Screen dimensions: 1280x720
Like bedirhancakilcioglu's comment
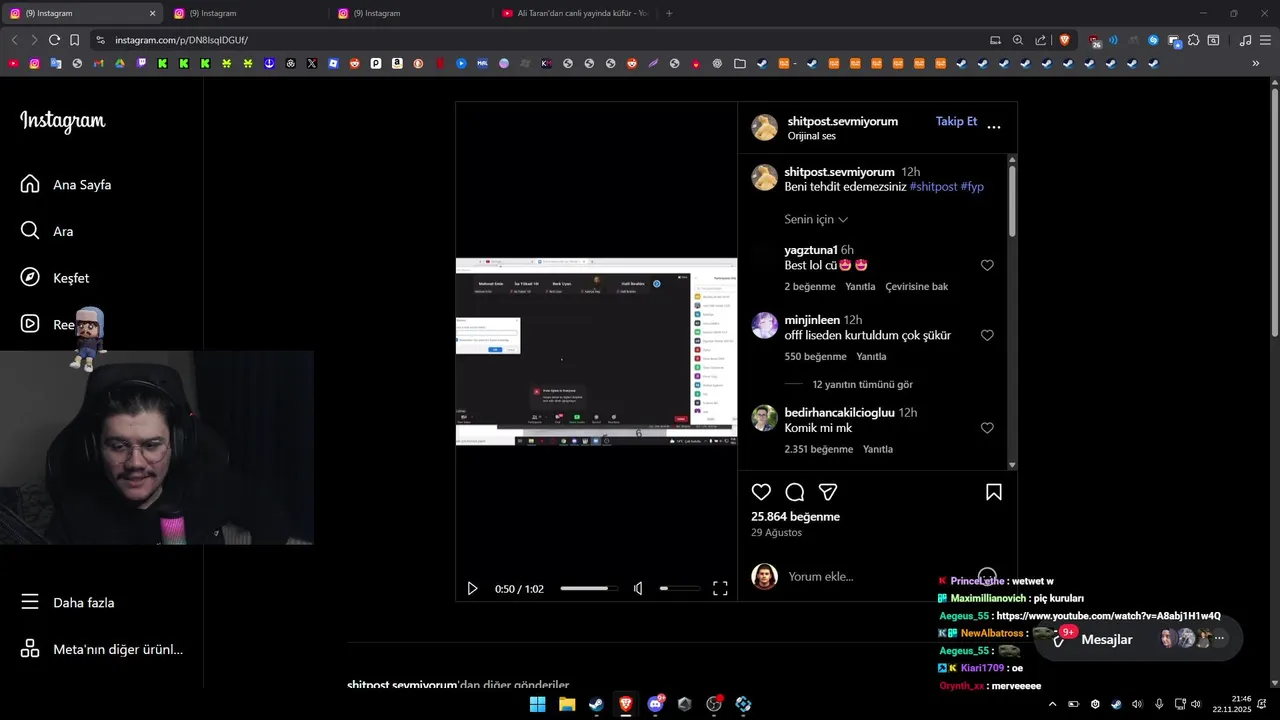tap(987, 428)
